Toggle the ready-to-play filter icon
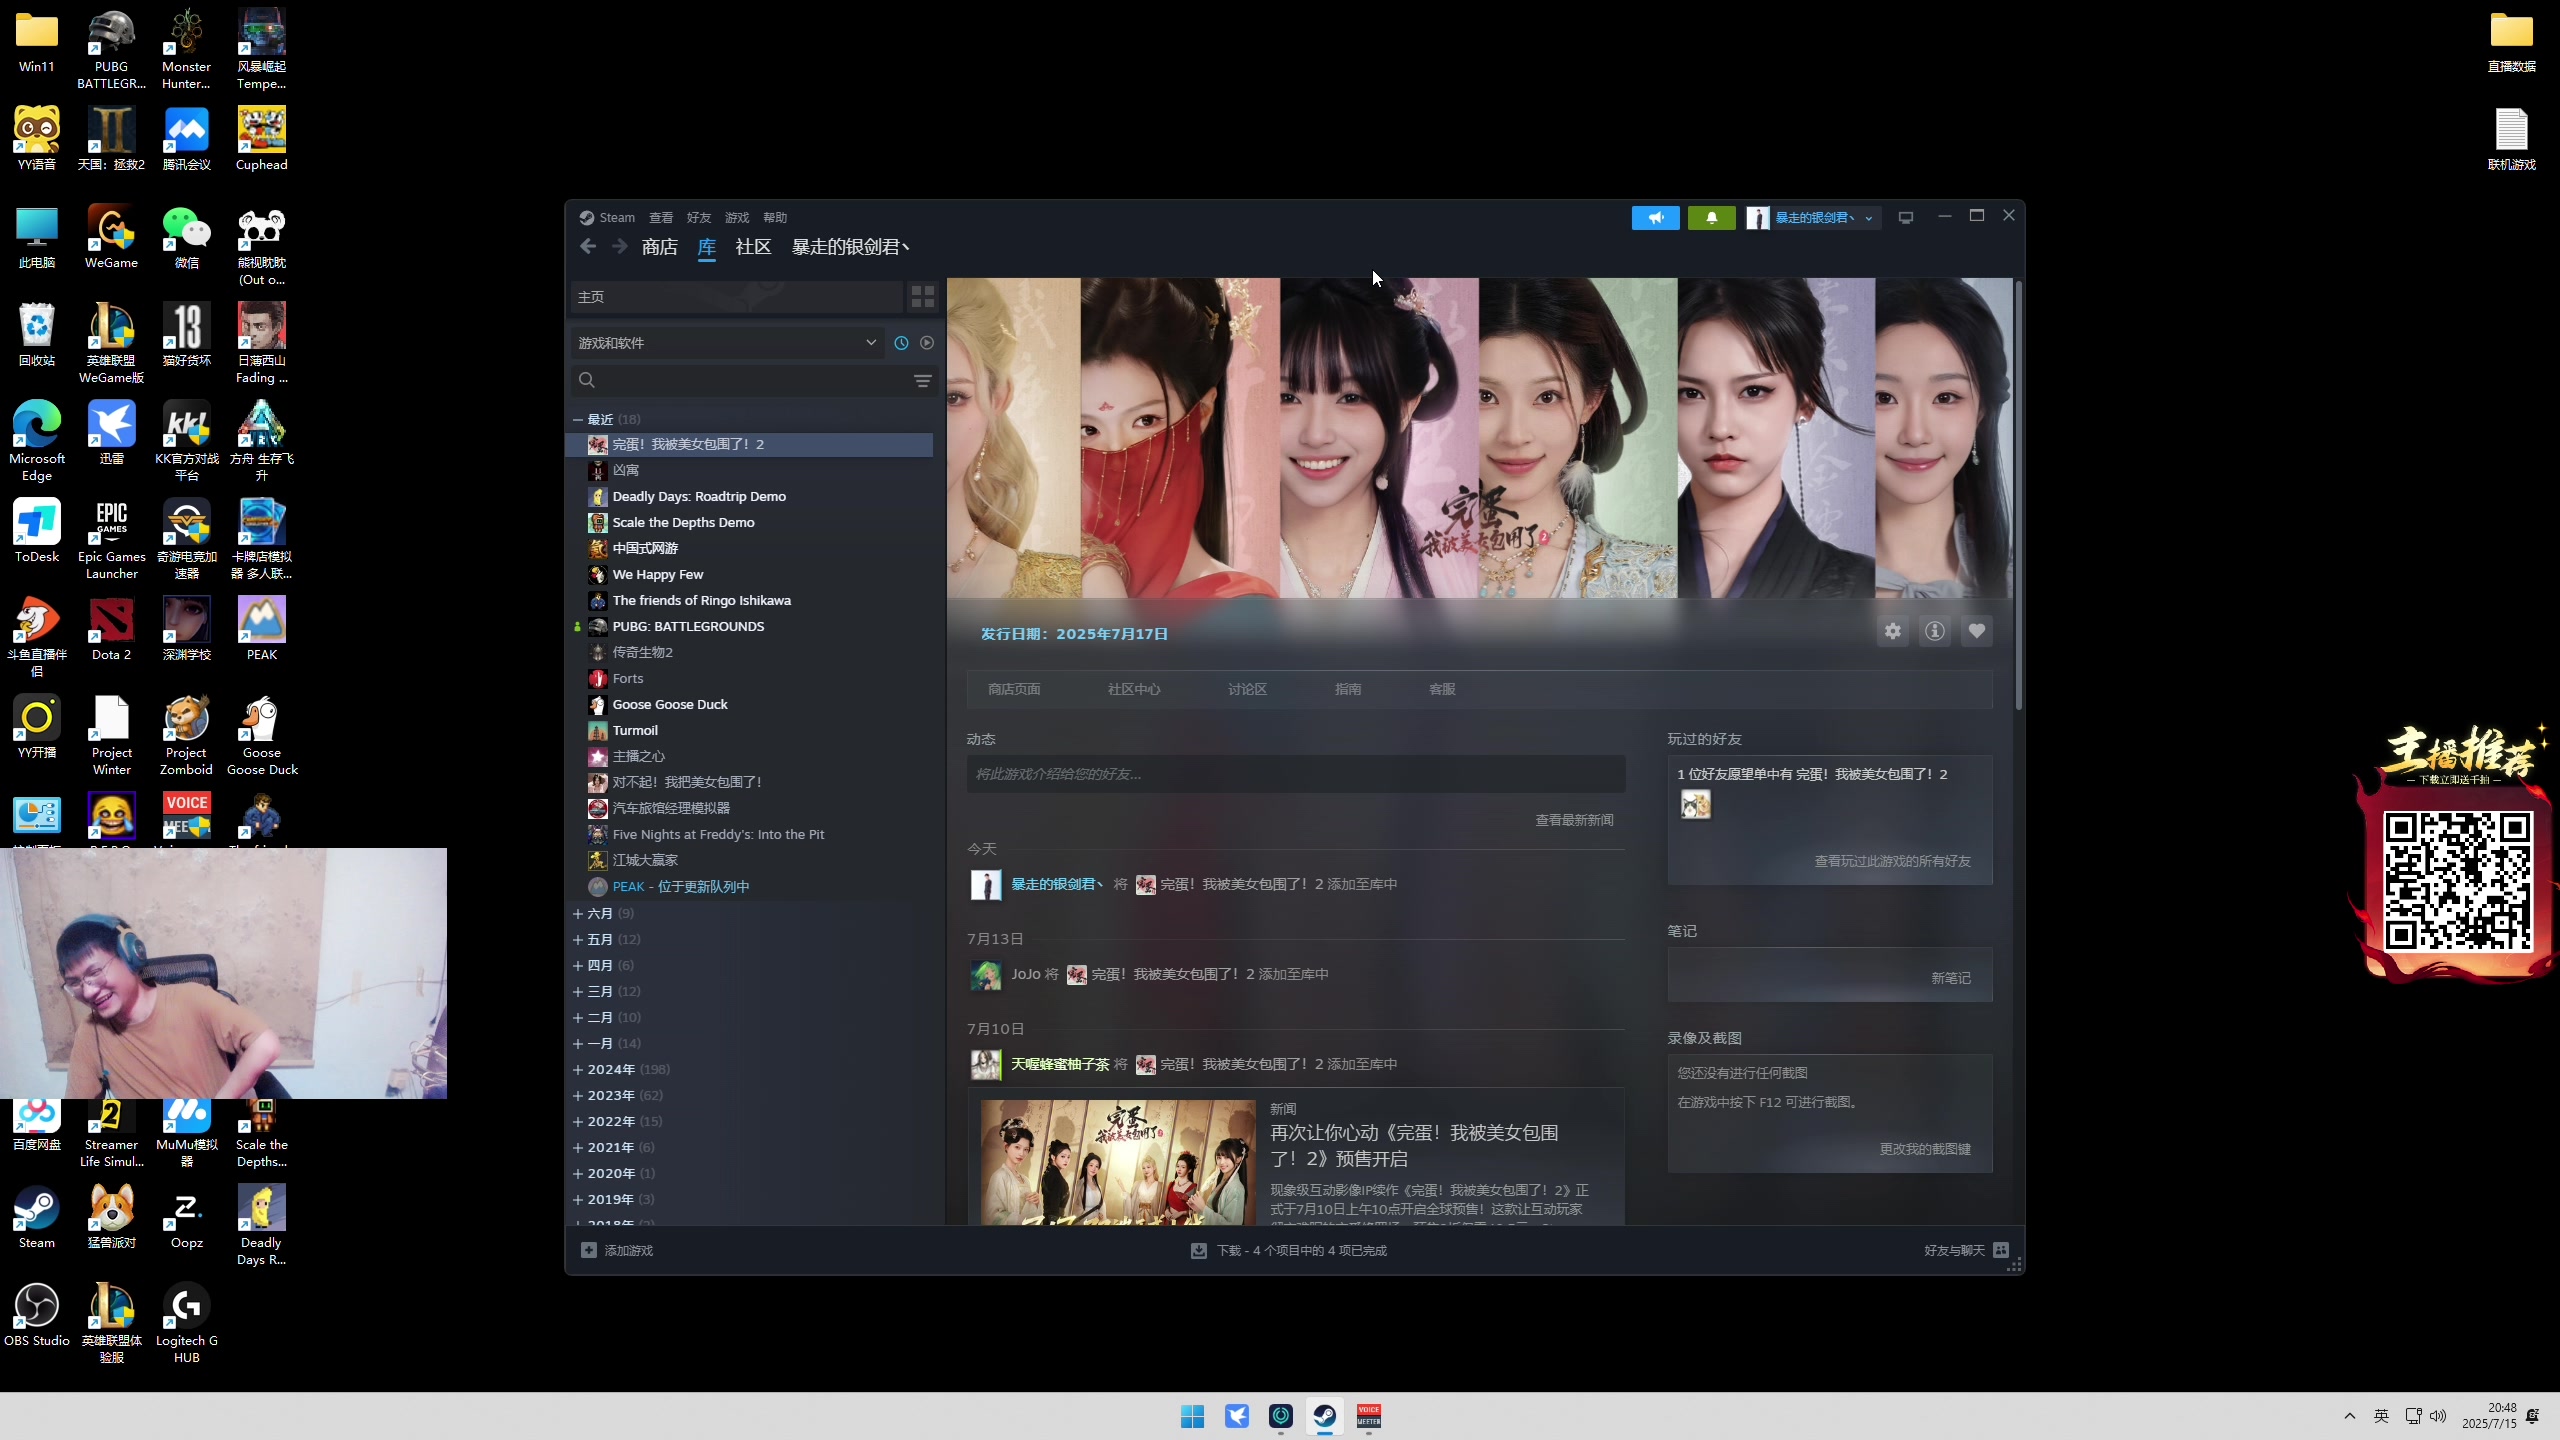The height and width of the screenshot is (1440, 2560). tap(927, 343)
